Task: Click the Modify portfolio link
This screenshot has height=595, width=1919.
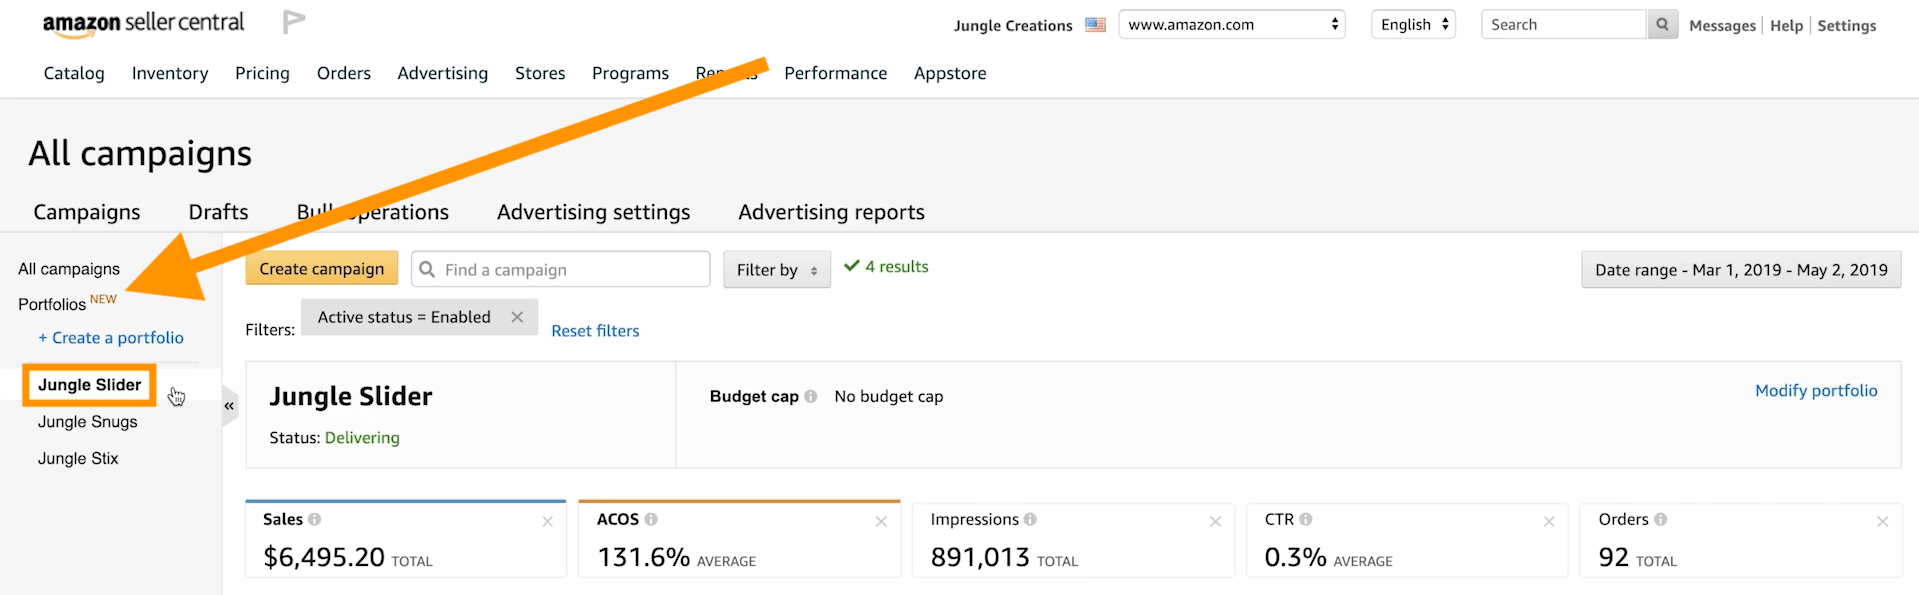Action: tap(1816, 391)
